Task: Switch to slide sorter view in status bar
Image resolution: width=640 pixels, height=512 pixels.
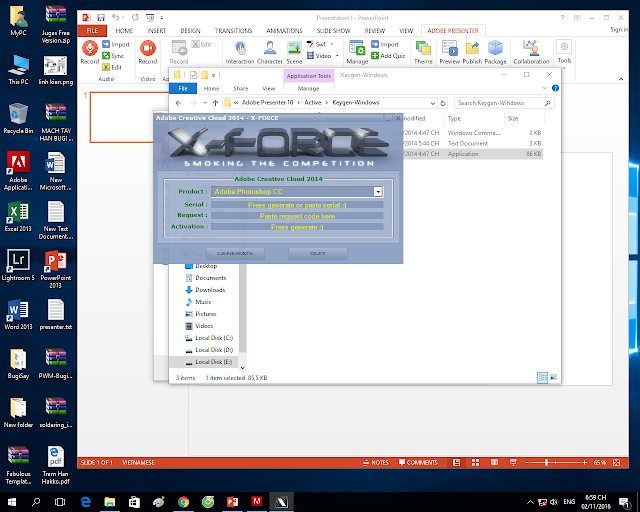Action: point(476,463)
